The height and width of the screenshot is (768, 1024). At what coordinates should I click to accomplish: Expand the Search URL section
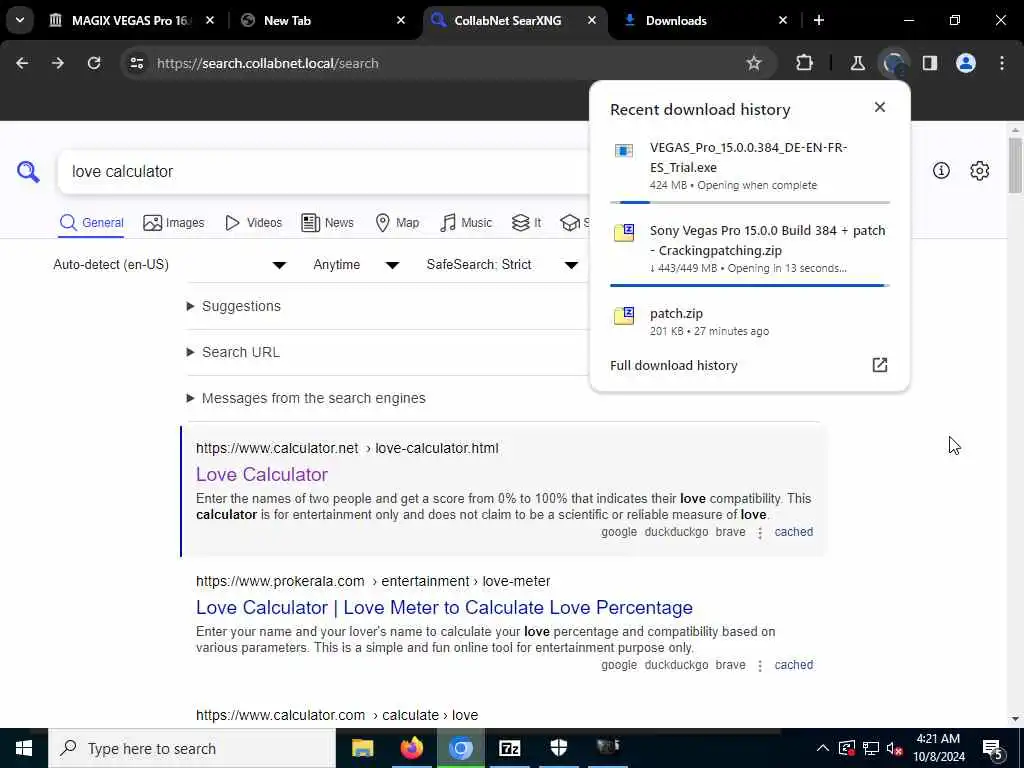tap(234, 352)
